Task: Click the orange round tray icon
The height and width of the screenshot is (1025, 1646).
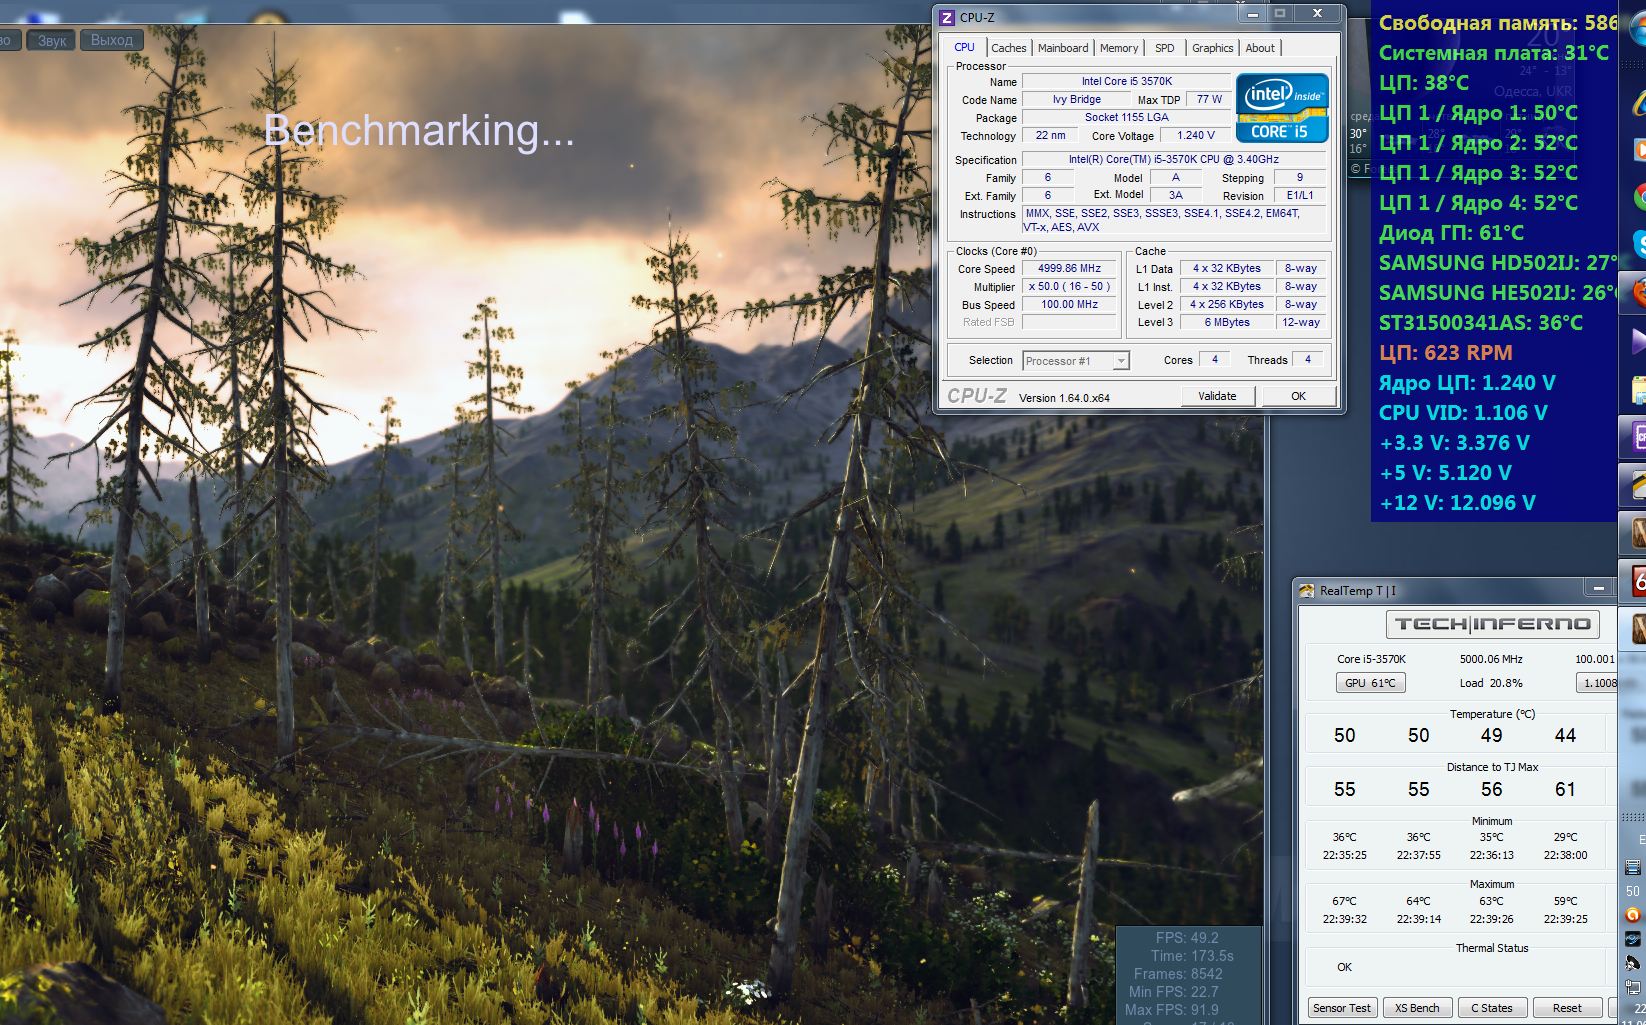Action: [1633, 914]
